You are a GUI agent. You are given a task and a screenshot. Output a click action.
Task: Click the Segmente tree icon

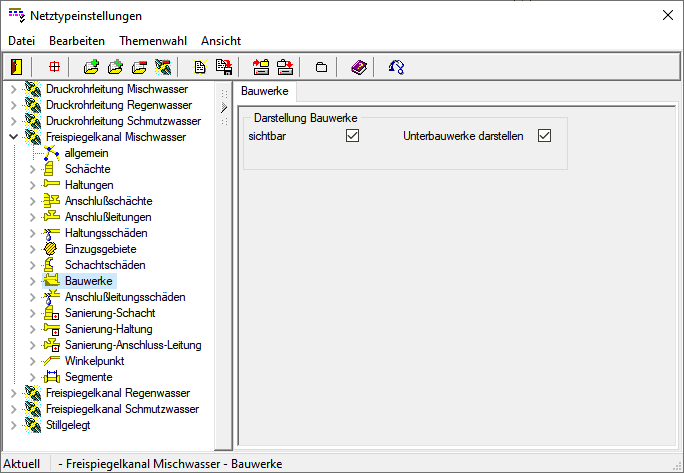52,377
